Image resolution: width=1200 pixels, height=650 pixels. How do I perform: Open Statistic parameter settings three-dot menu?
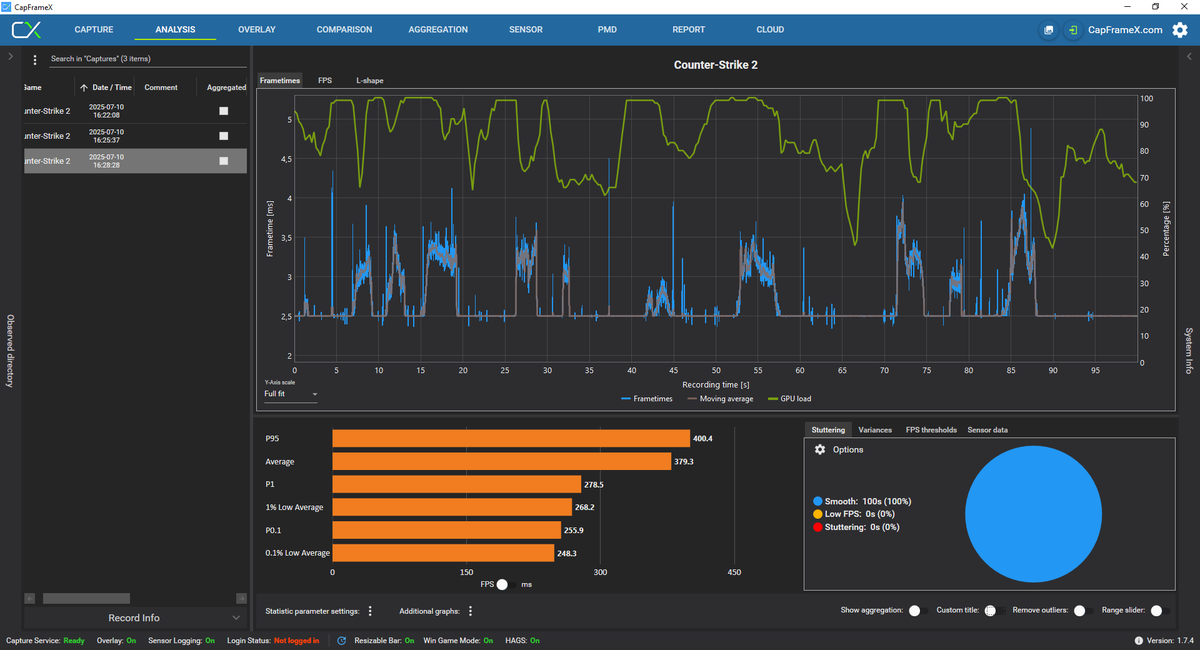coord(370,611)
